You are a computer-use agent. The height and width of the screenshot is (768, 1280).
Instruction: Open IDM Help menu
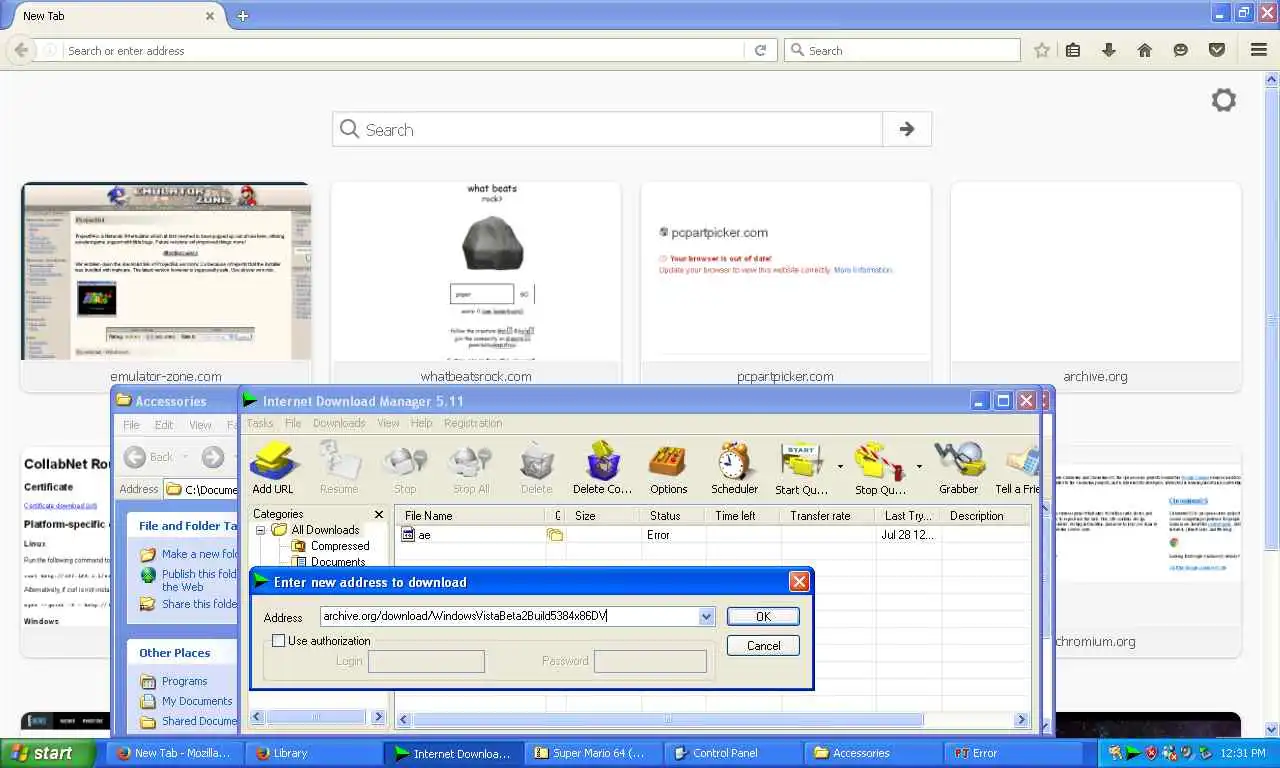pyautogui.click(x=422, y=423)
